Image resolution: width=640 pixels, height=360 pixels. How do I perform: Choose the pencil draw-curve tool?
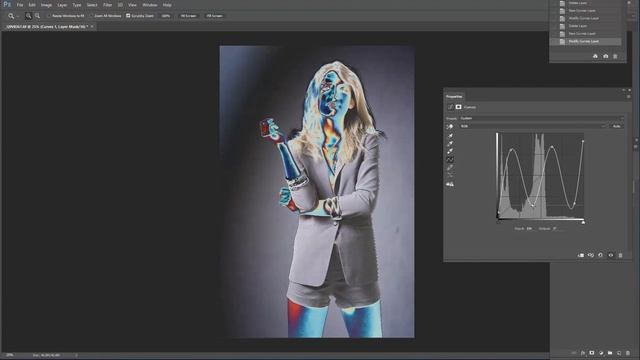tap(450, 167)
